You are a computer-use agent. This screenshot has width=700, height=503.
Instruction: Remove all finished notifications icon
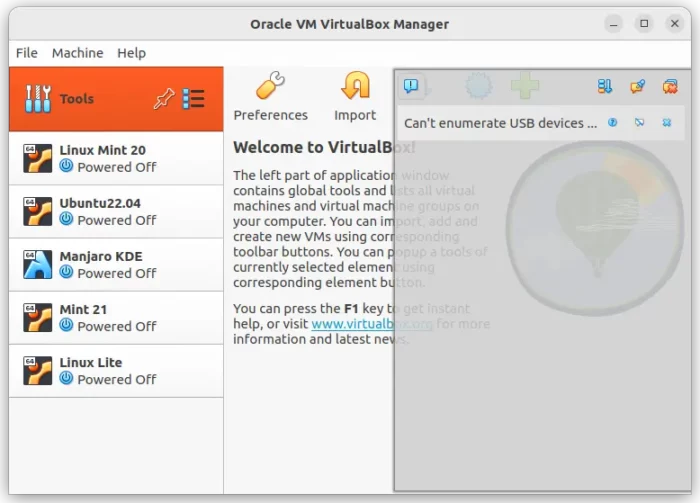[670, 86]
